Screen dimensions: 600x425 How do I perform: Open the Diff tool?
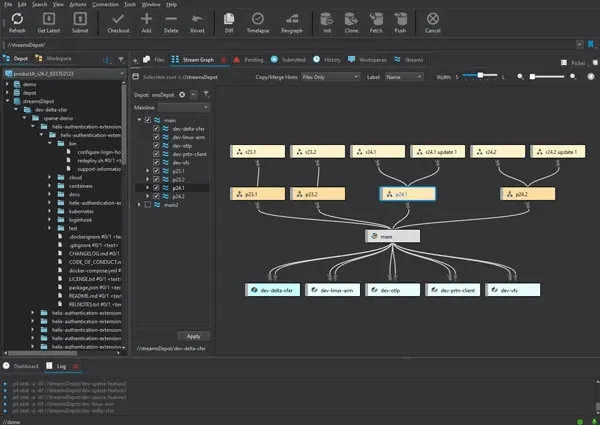(229, 19)
